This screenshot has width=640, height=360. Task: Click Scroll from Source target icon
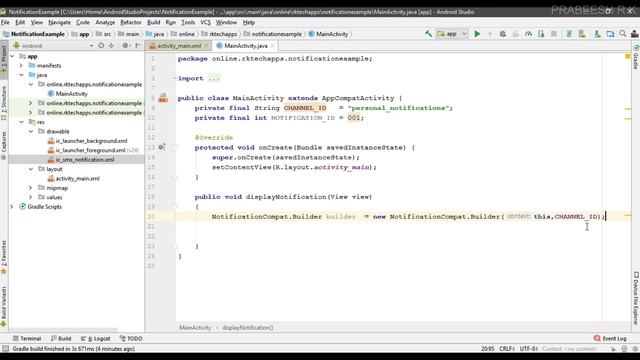[x=101, y=46]
